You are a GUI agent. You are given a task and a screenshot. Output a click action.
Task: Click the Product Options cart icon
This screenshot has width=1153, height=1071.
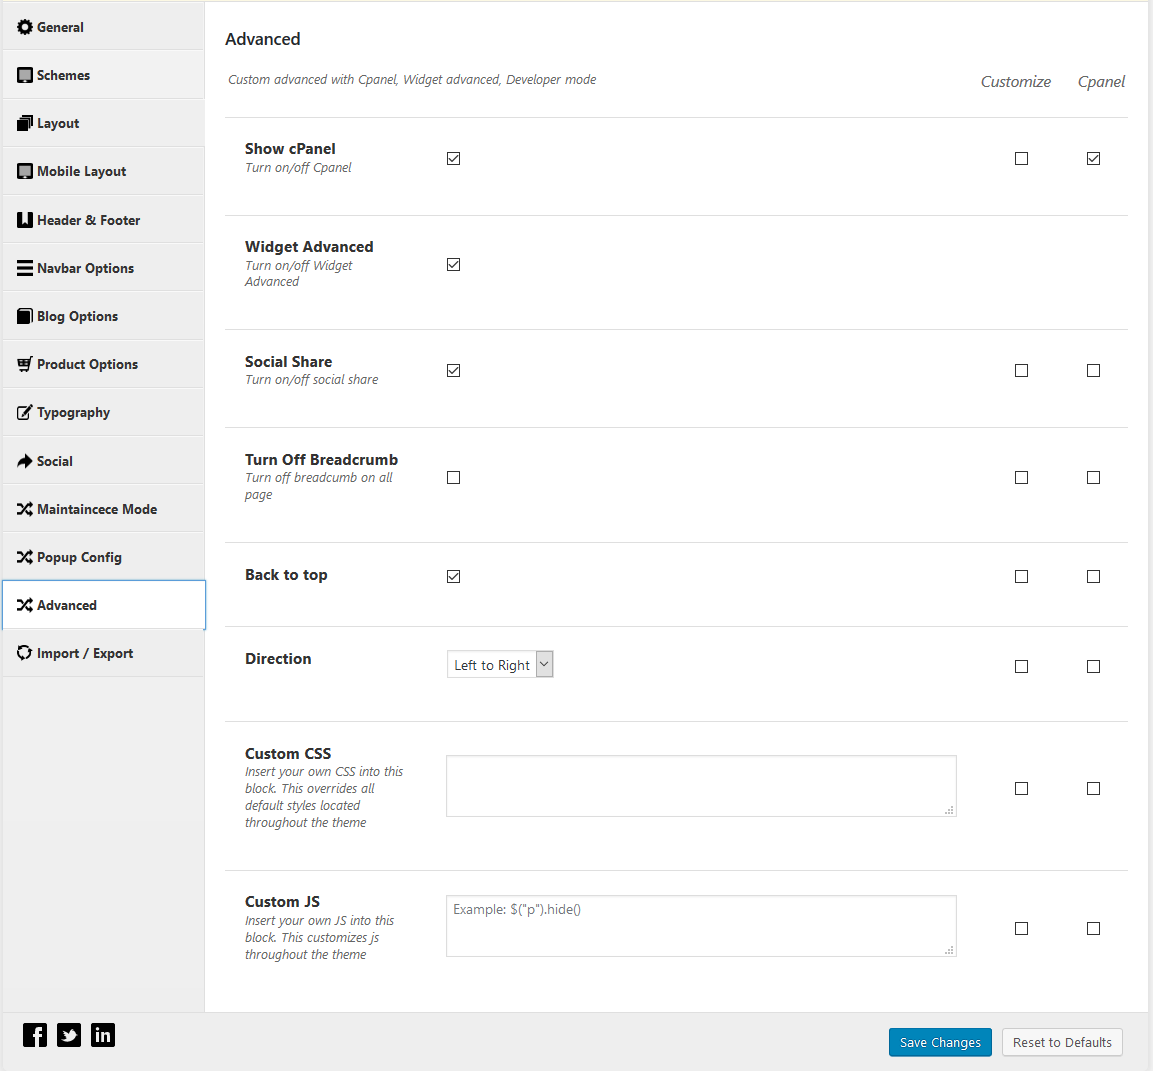[x=25, y=364]
